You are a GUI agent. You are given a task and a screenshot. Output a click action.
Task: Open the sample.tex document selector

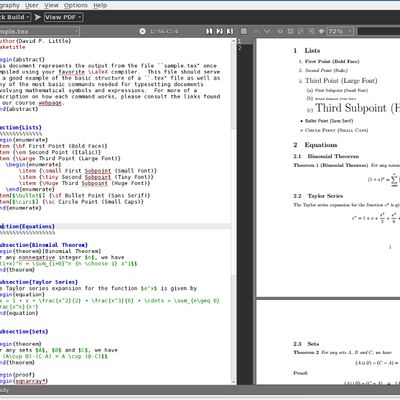[39, 31]
